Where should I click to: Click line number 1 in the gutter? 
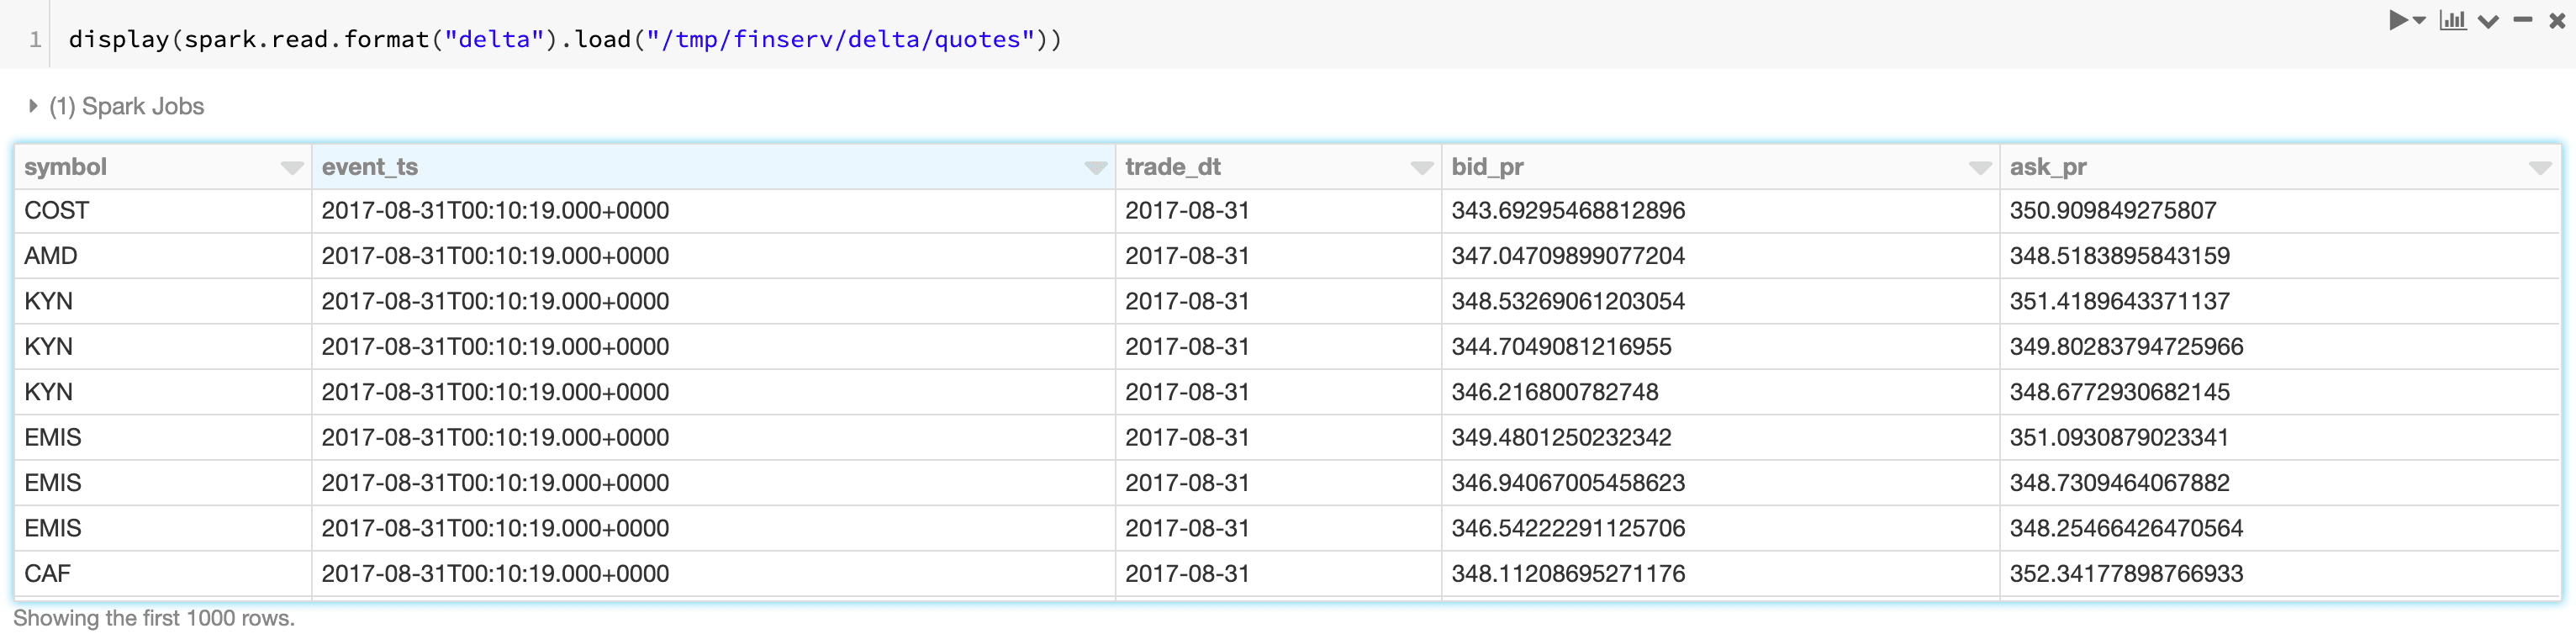click(x=35, y=39)
